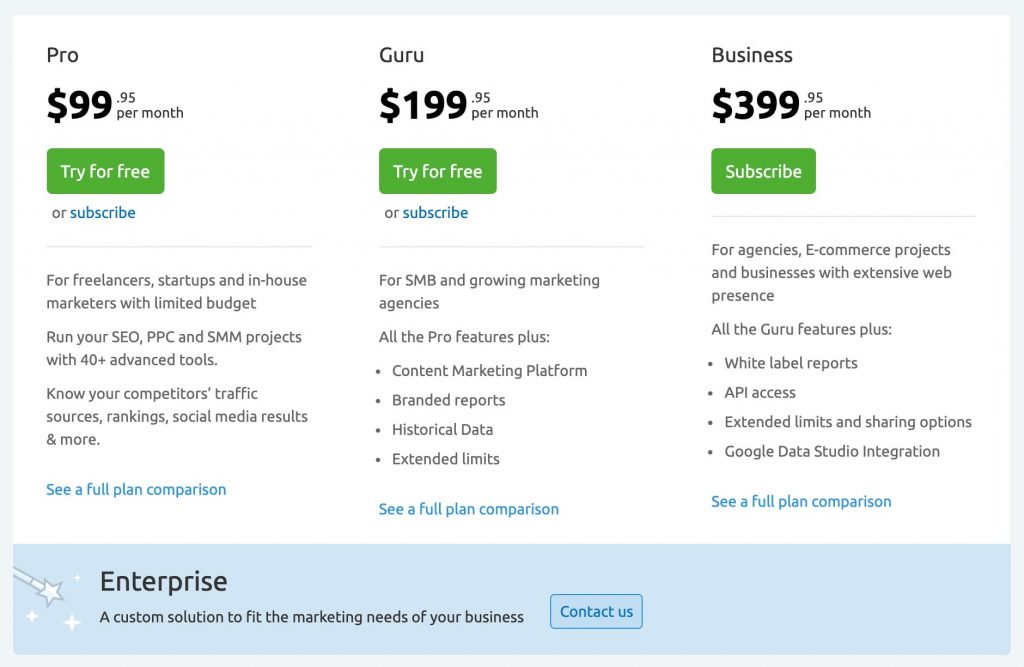Click the Contact us button for Enterprise
The image size is (1024, 667).
[x=596, y=612]
